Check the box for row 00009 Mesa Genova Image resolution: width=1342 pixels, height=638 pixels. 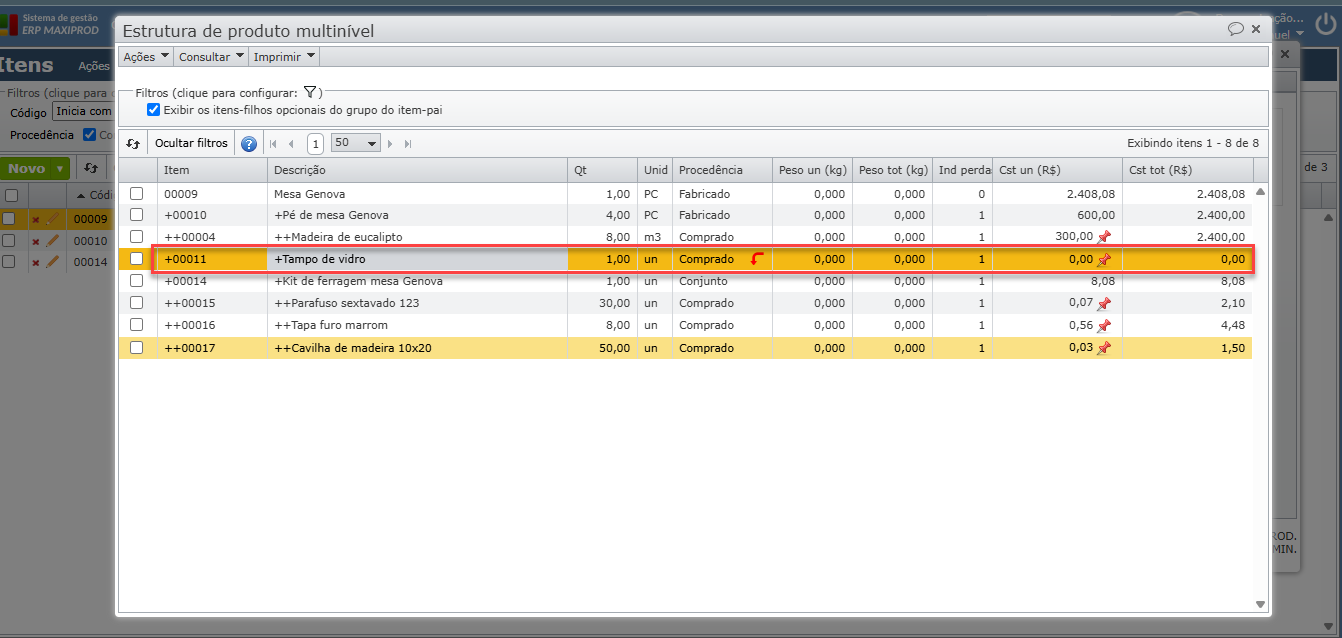point(137,194)
